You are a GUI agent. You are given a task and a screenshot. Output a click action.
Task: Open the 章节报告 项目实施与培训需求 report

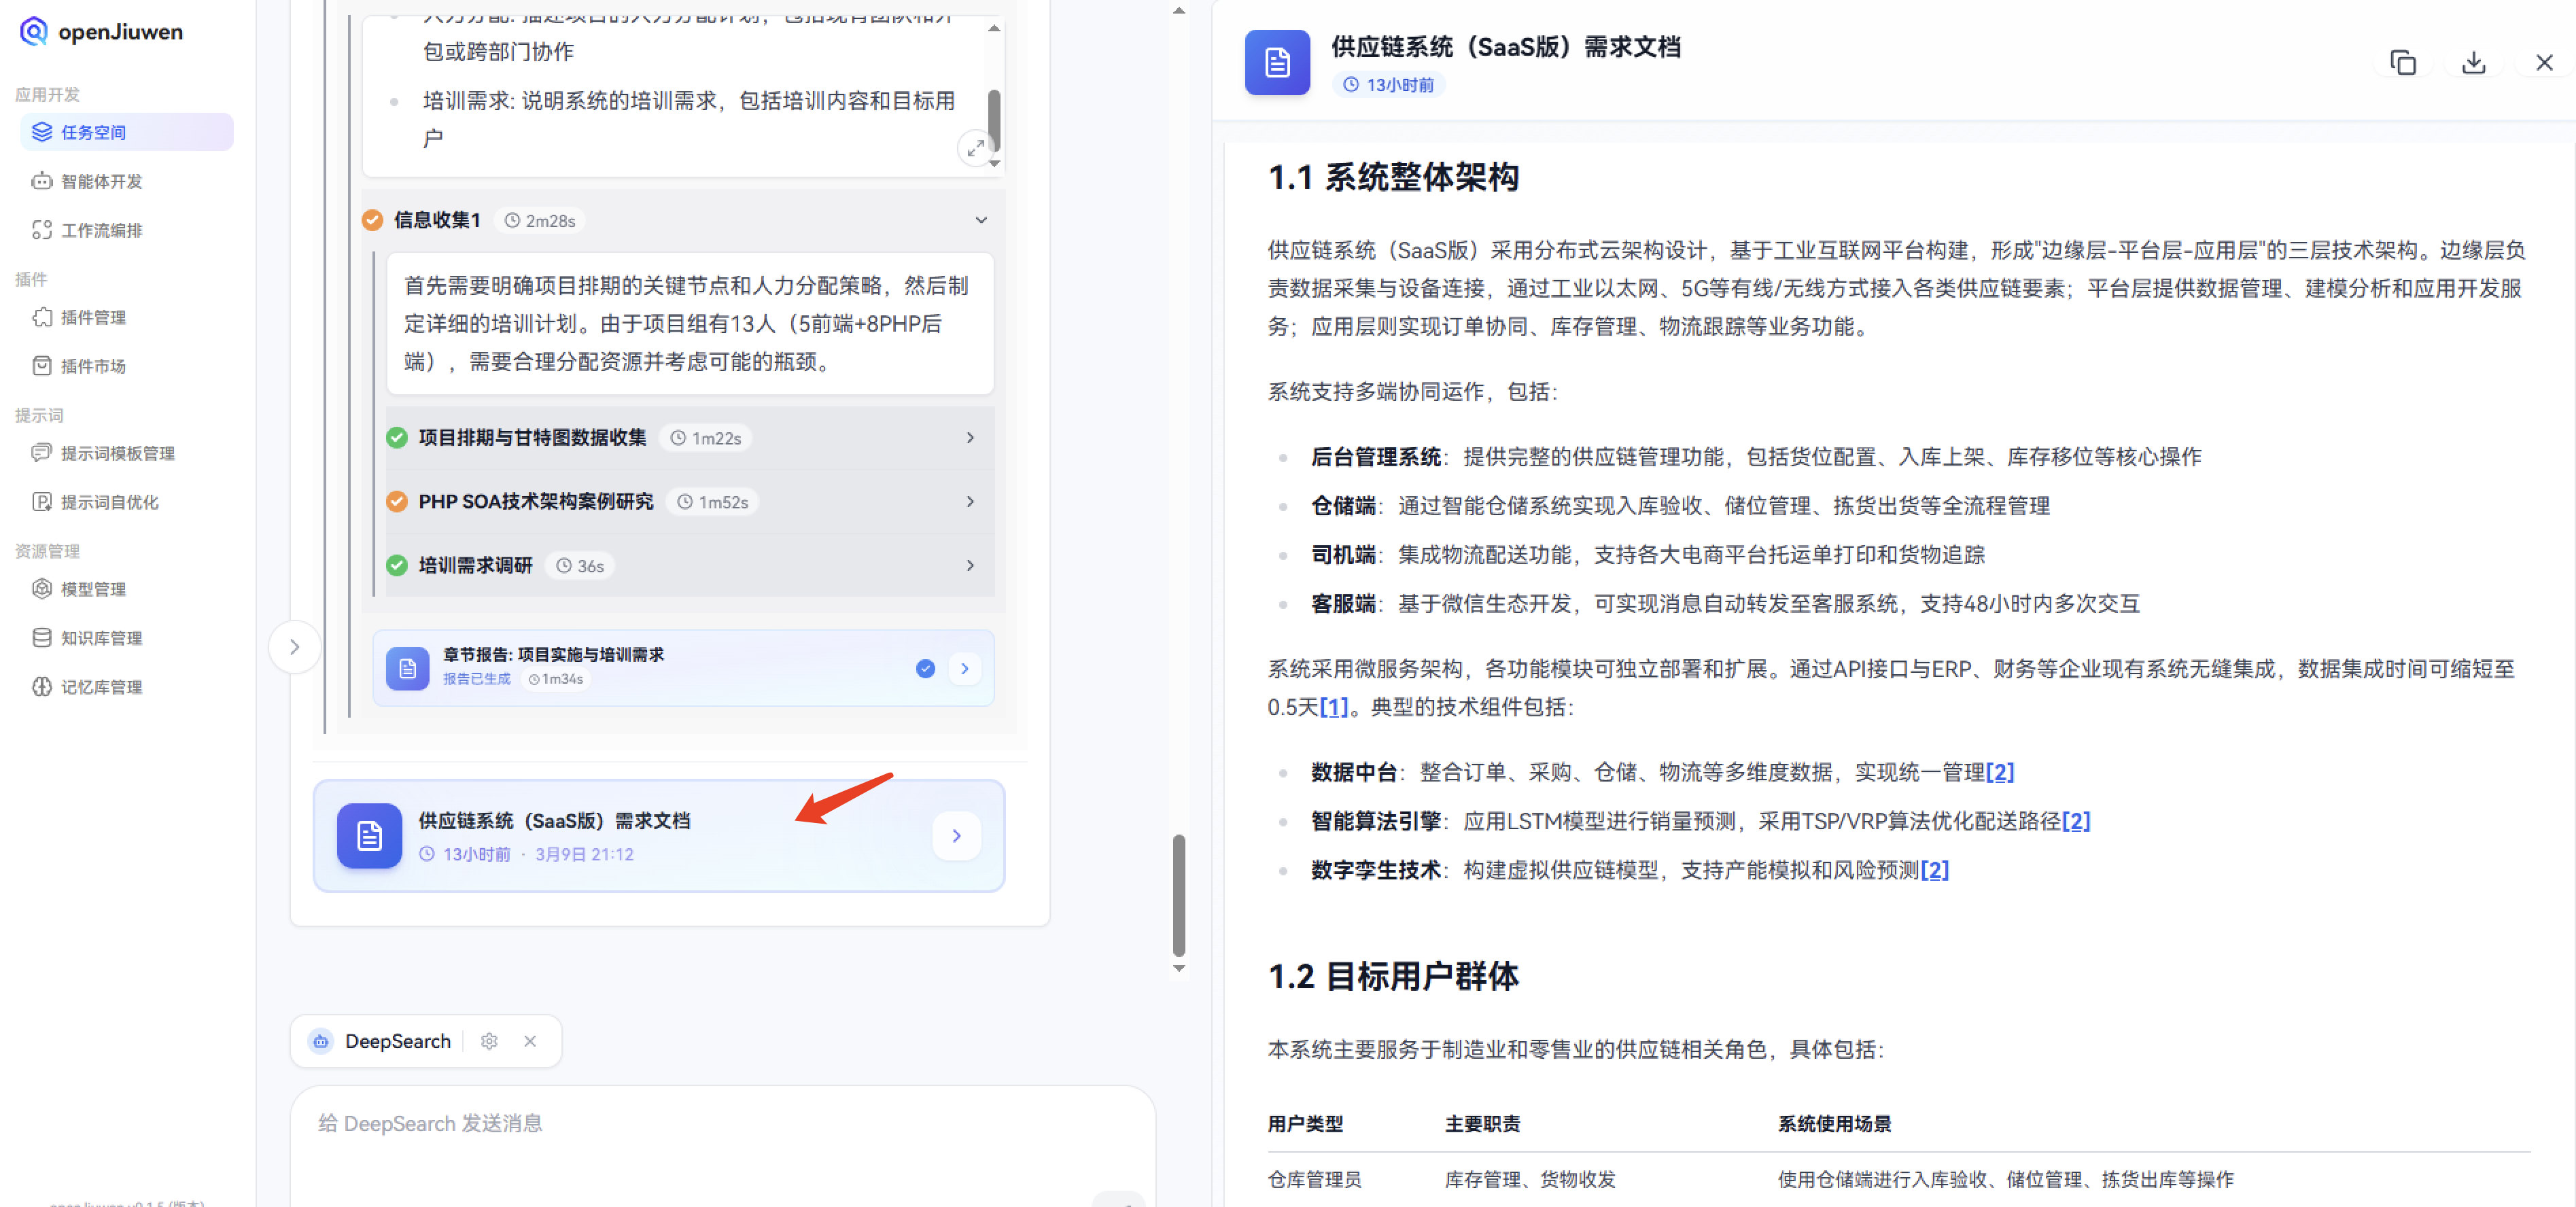click(683, 668)
